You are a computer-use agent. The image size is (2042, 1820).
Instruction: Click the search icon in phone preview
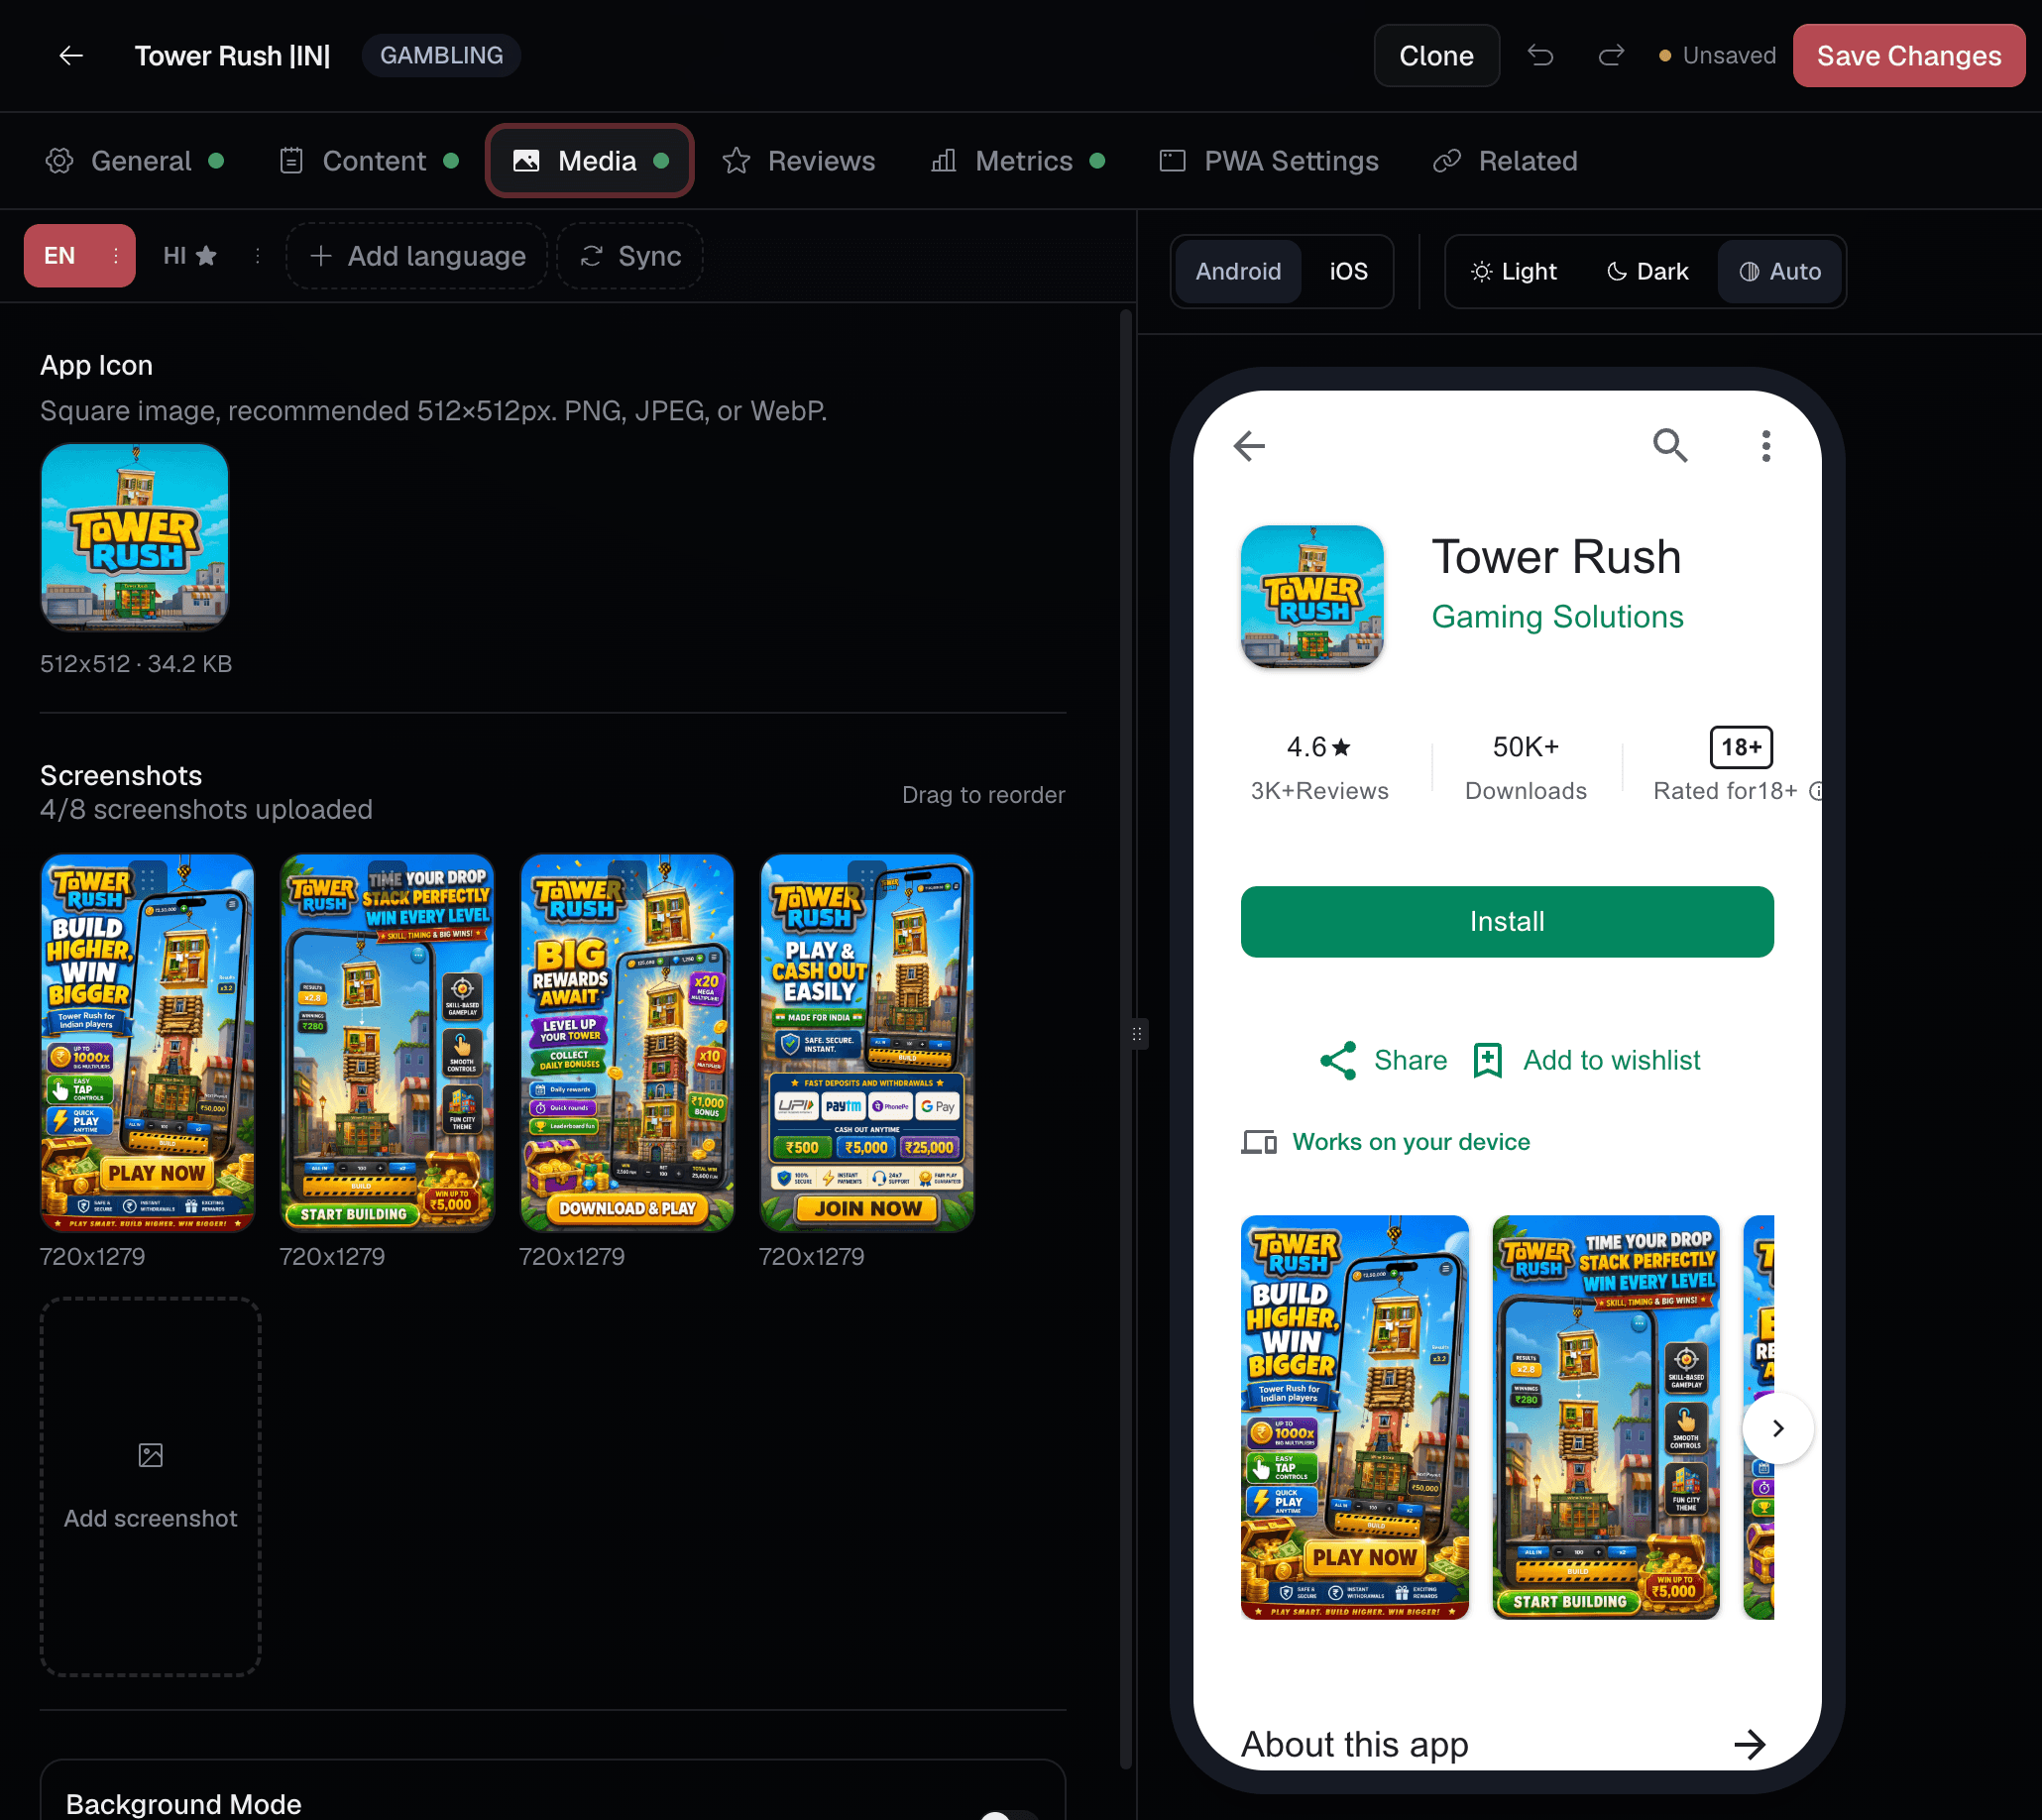tap(1669, 446)
